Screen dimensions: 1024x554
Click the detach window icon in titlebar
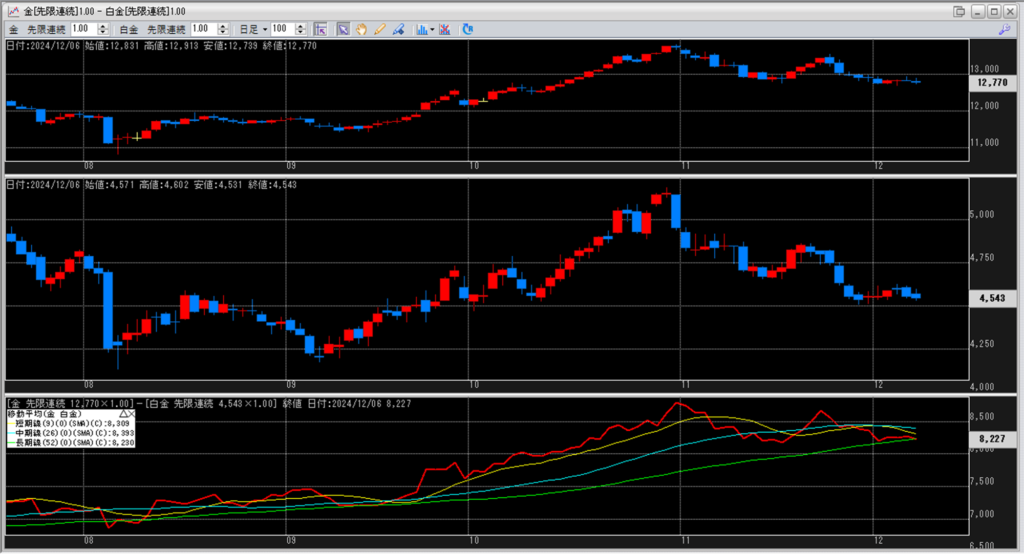[959, 10]
